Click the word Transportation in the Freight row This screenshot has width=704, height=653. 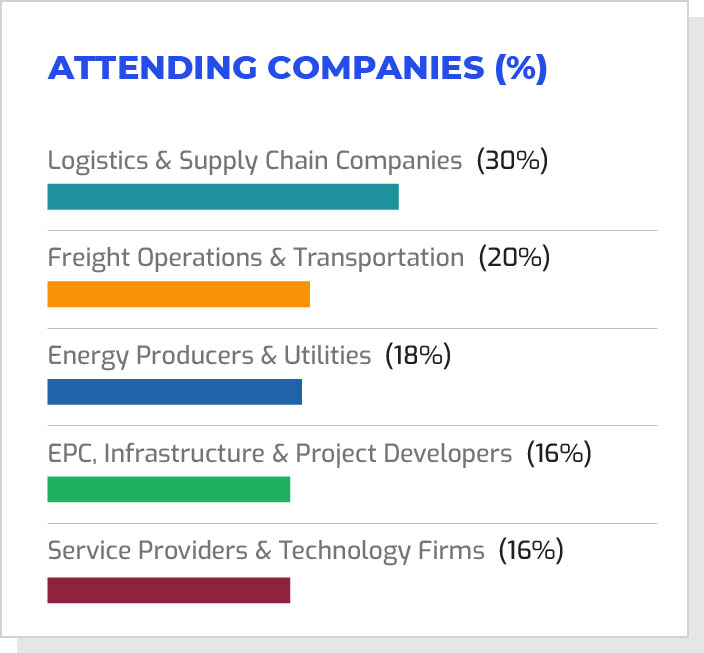[379, 258]
